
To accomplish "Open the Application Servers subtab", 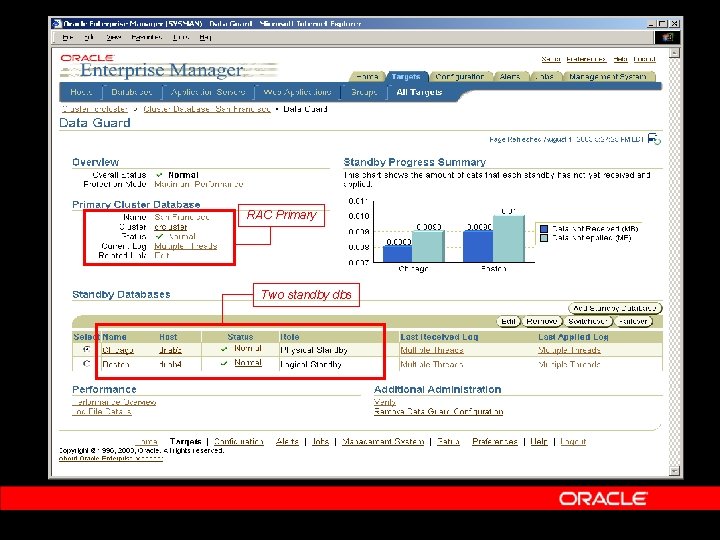I will 208,92.
